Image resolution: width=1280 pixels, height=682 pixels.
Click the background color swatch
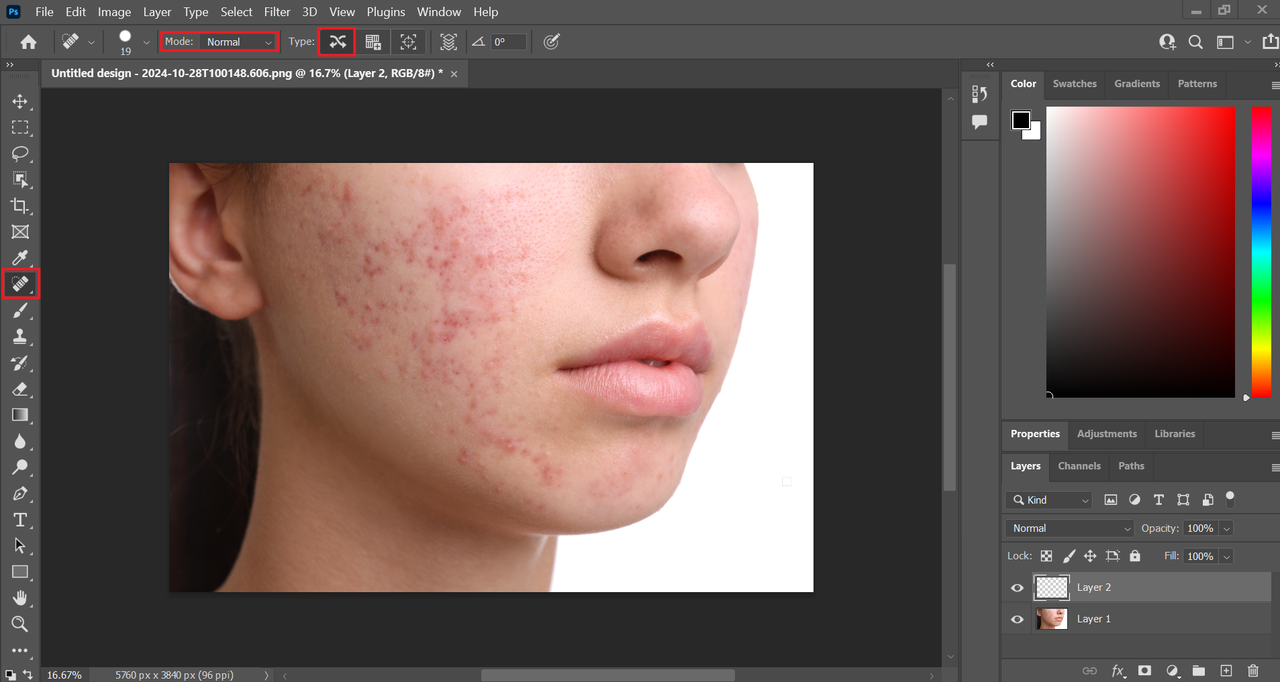coord(1034,132)
